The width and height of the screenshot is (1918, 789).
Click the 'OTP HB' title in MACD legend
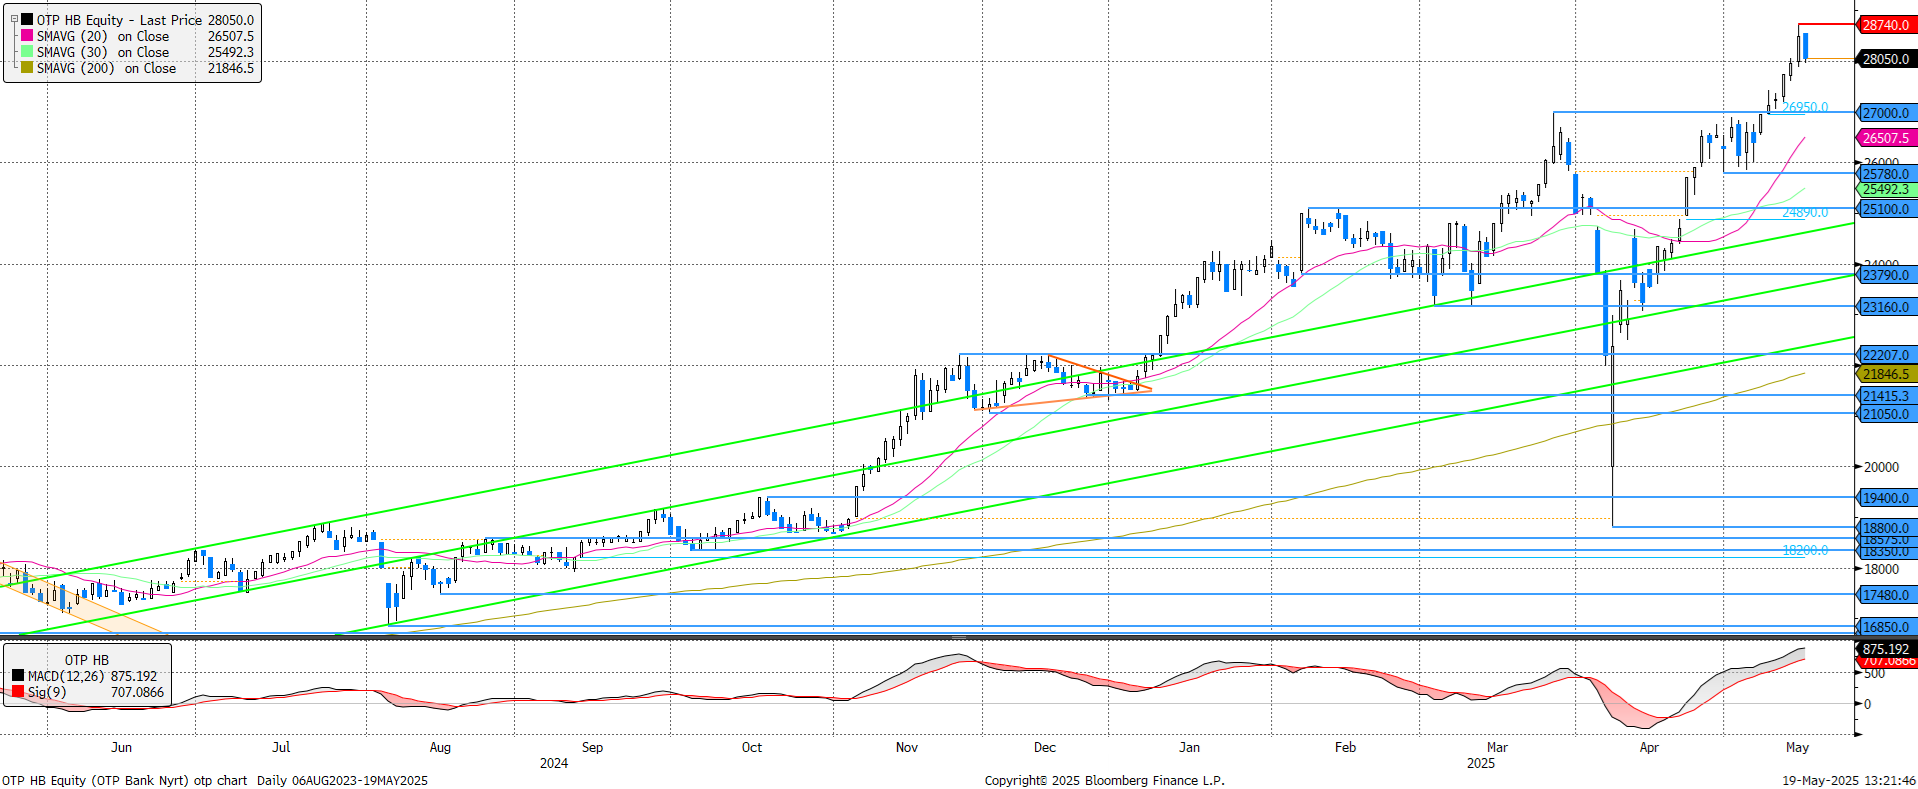click(x=87, y=660)
